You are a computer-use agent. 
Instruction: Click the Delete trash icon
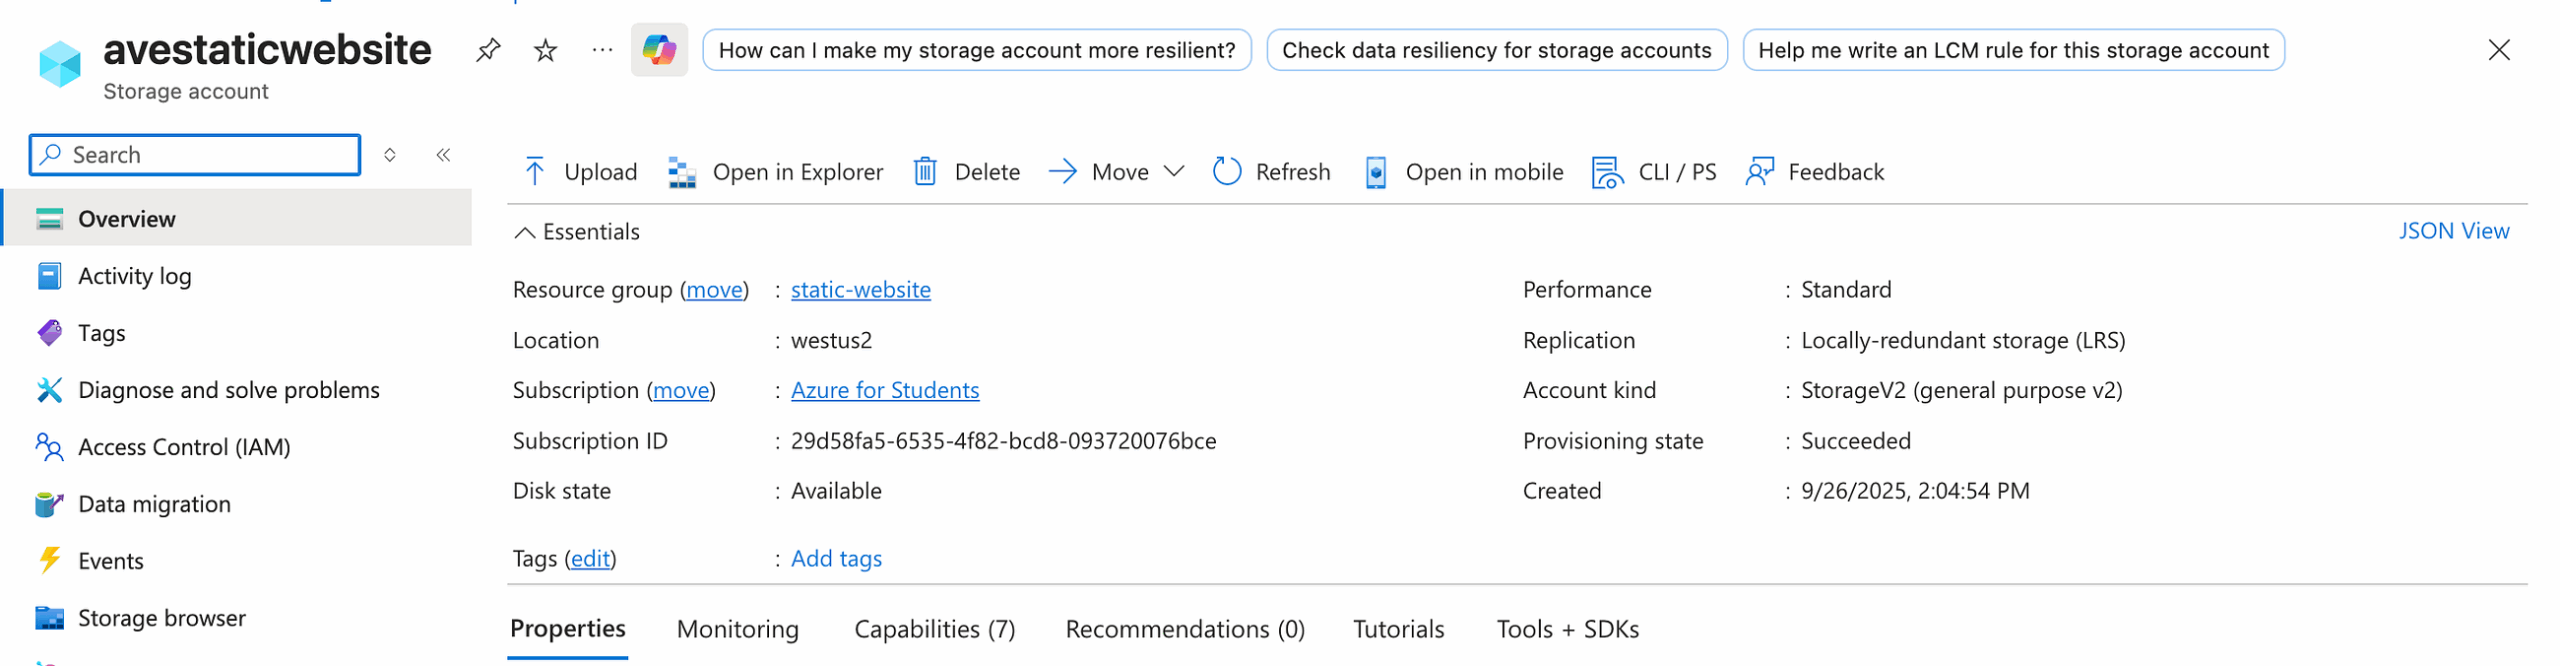(925, 172)
